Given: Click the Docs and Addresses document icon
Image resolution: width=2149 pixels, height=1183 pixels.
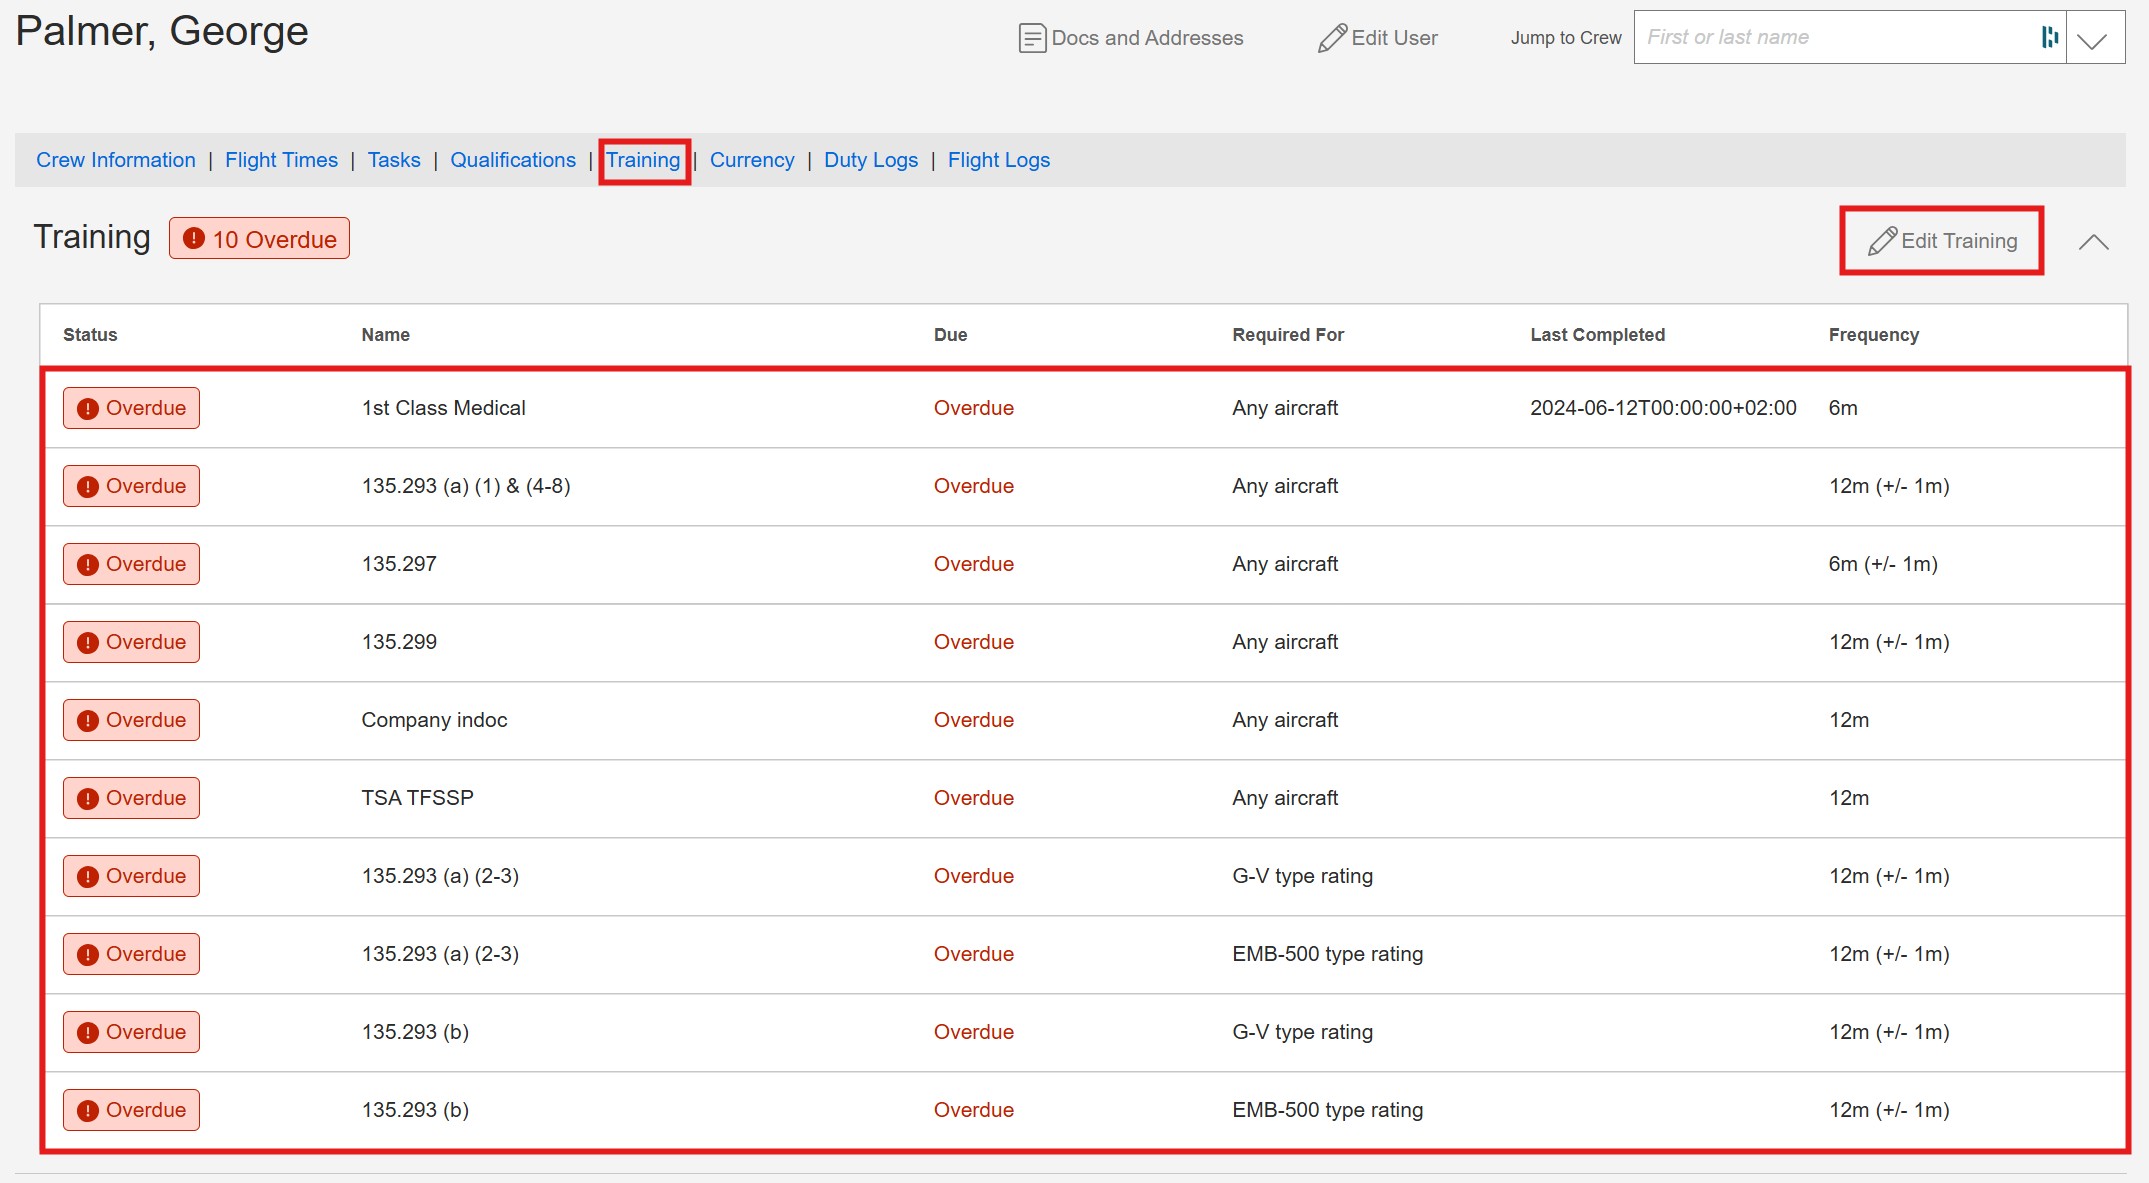Looking at the screenshot, I should 1032,38.
